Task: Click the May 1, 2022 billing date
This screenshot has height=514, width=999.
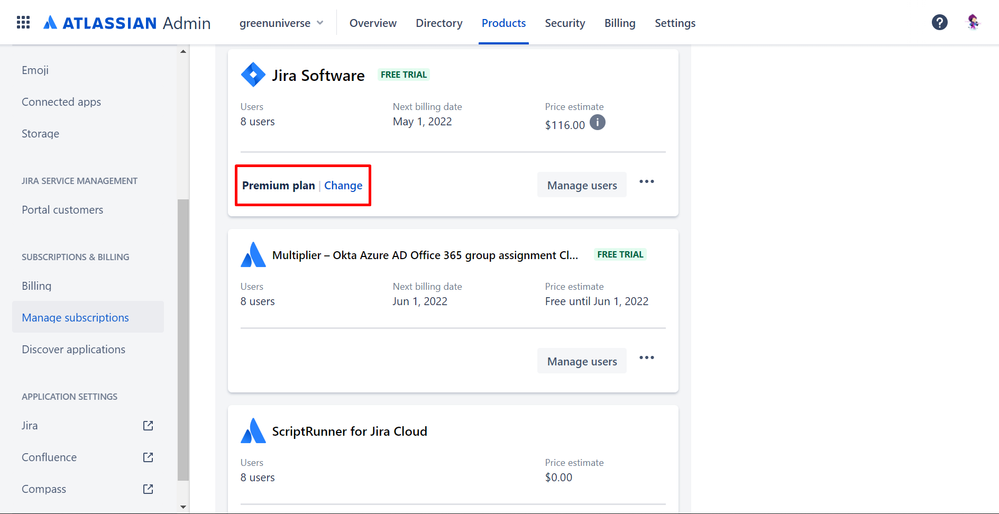Action: click(422, 122)
